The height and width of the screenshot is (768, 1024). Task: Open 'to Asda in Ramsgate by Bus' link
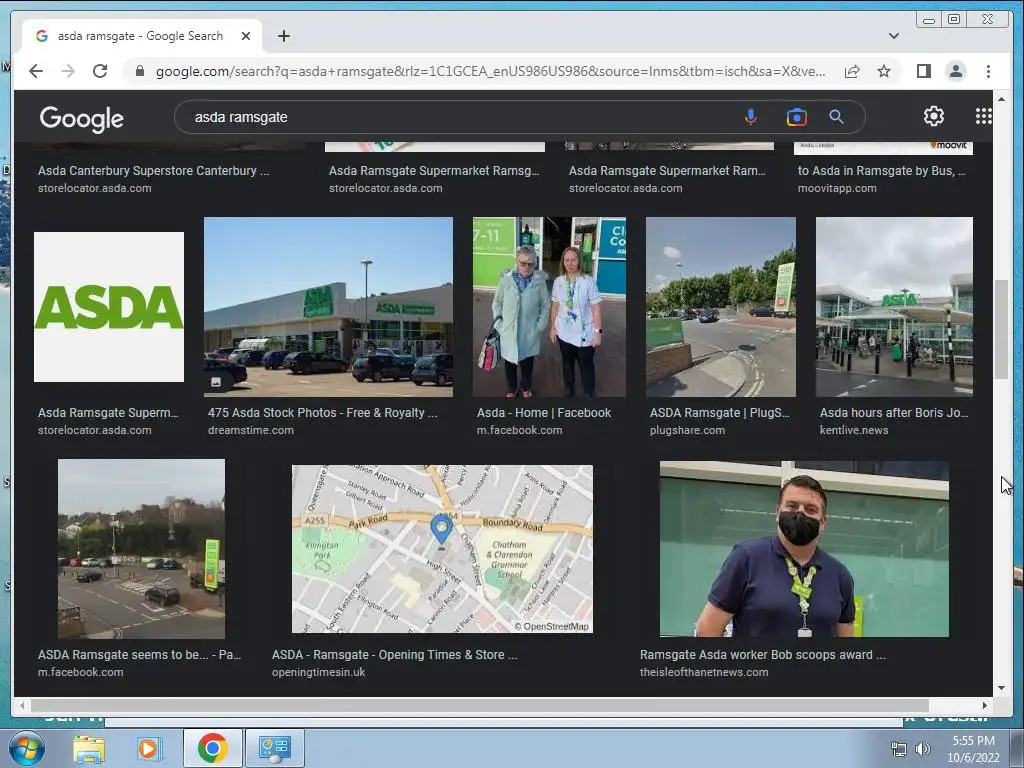pos(882,170)
